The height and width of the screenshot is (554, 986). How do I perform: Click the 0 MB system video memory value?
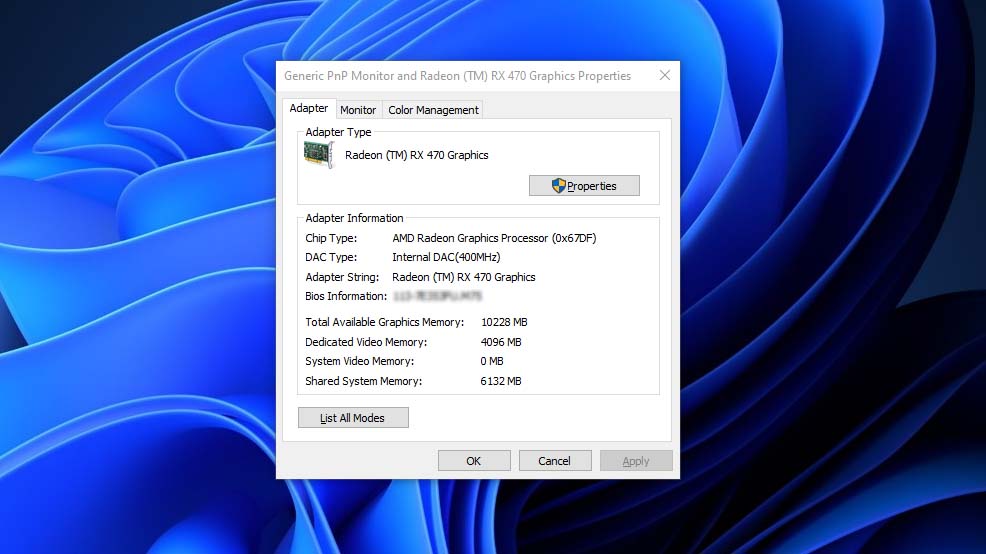pyautogui.click(x=492, y=361)
